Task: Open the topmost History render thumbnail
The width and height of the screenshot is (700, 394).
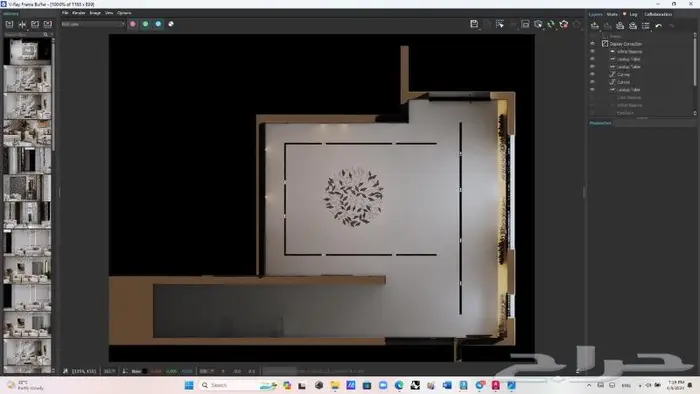Action: click(x=27, y=51)
